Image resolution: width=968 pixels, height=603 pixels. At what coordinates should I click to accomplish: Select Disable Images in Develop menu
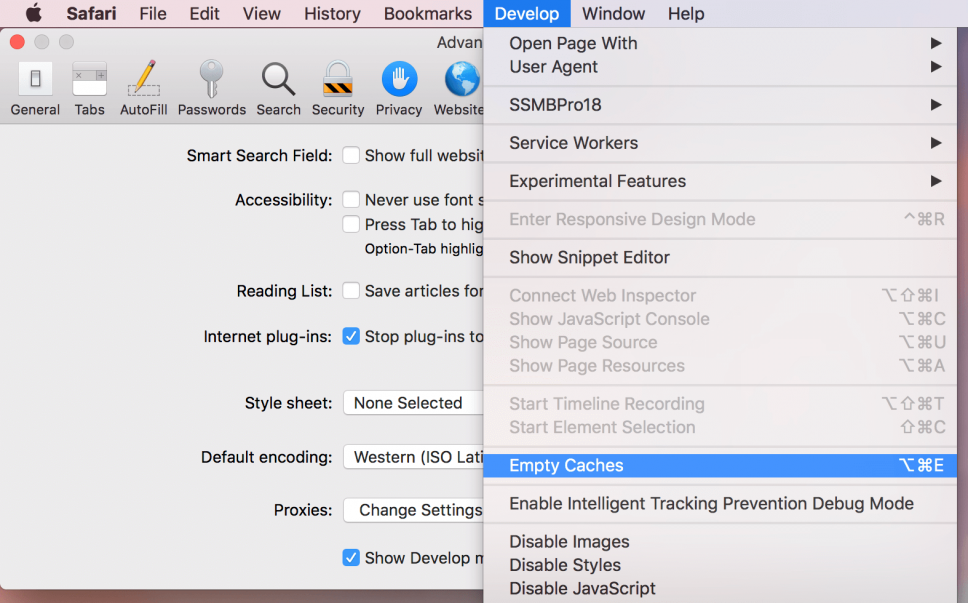pyautogui.click(x=720, y=542)
